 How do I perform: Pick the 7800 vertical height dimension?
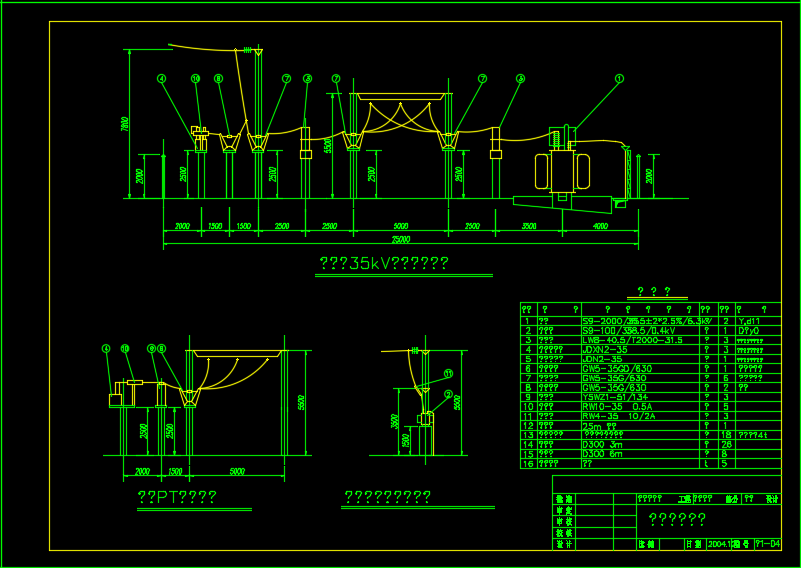(124, 124)
